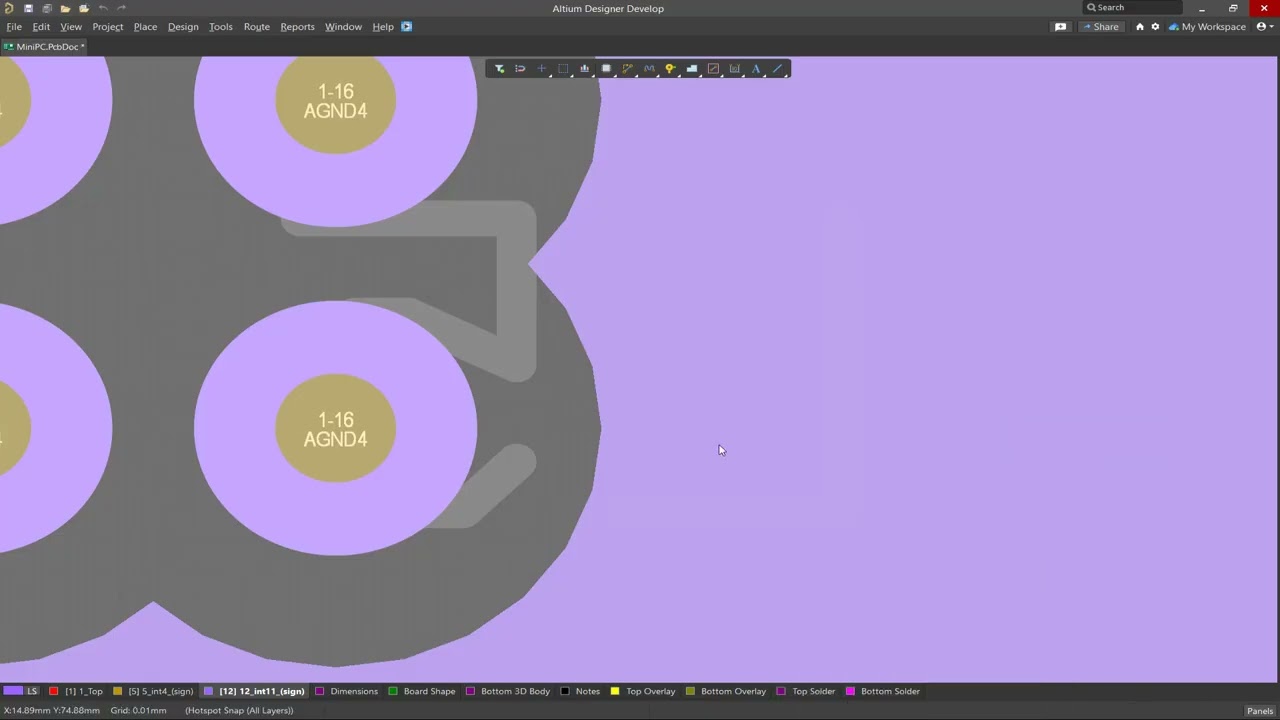This screenshot has height=720, width=1280.
Task: Click the LS layer set button
Action: tap(21, 691)
